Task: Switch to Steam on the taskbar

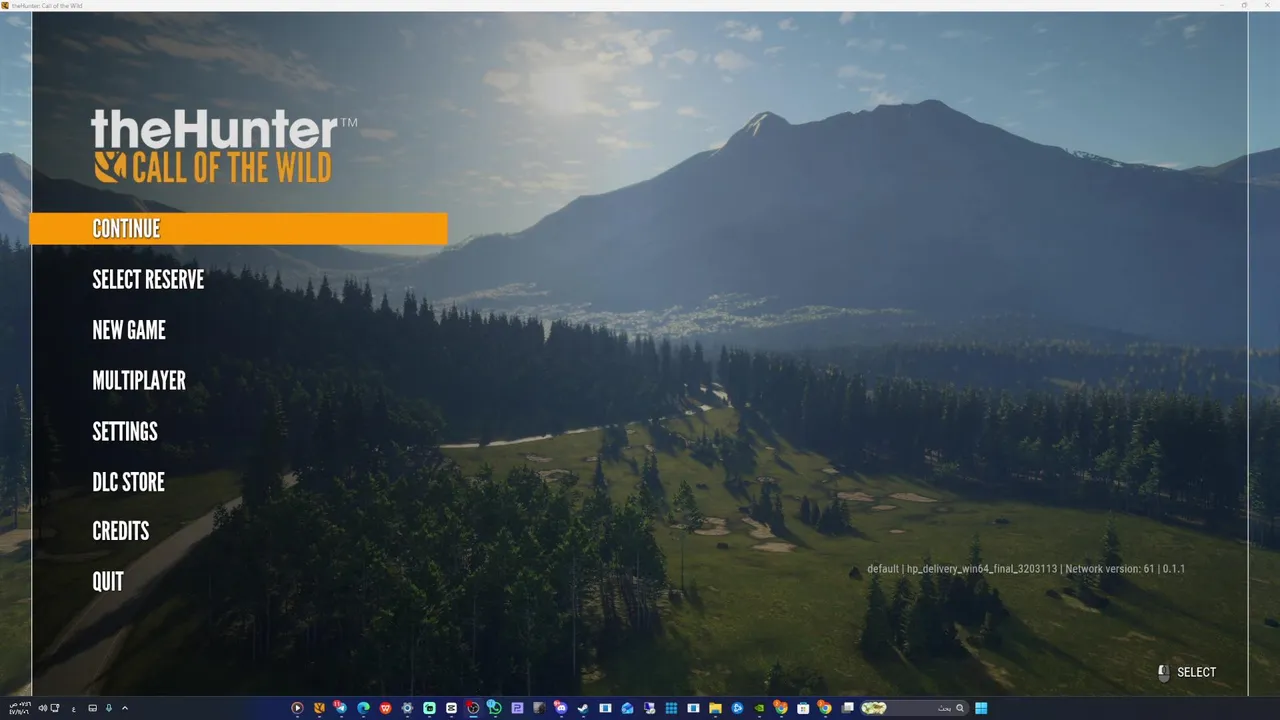Action: [x=583, y=708]
